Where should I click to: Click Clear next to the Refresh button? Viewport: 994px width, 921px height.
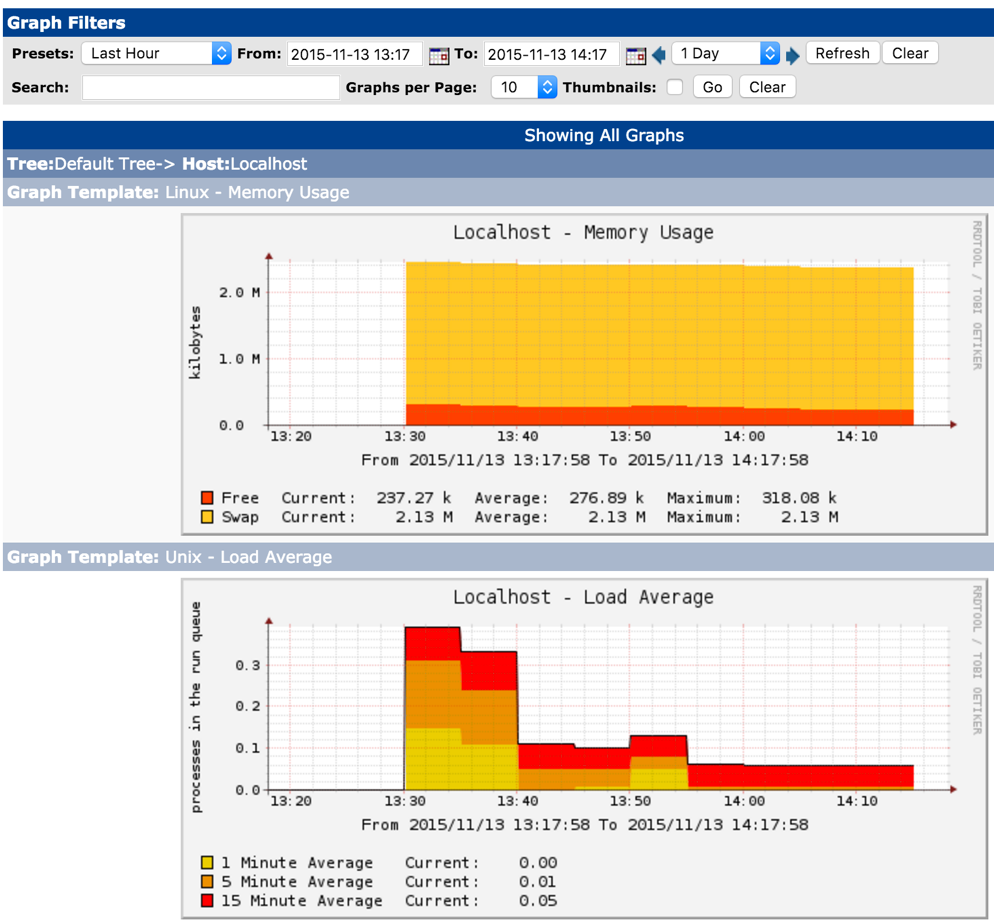click(910, 54)
